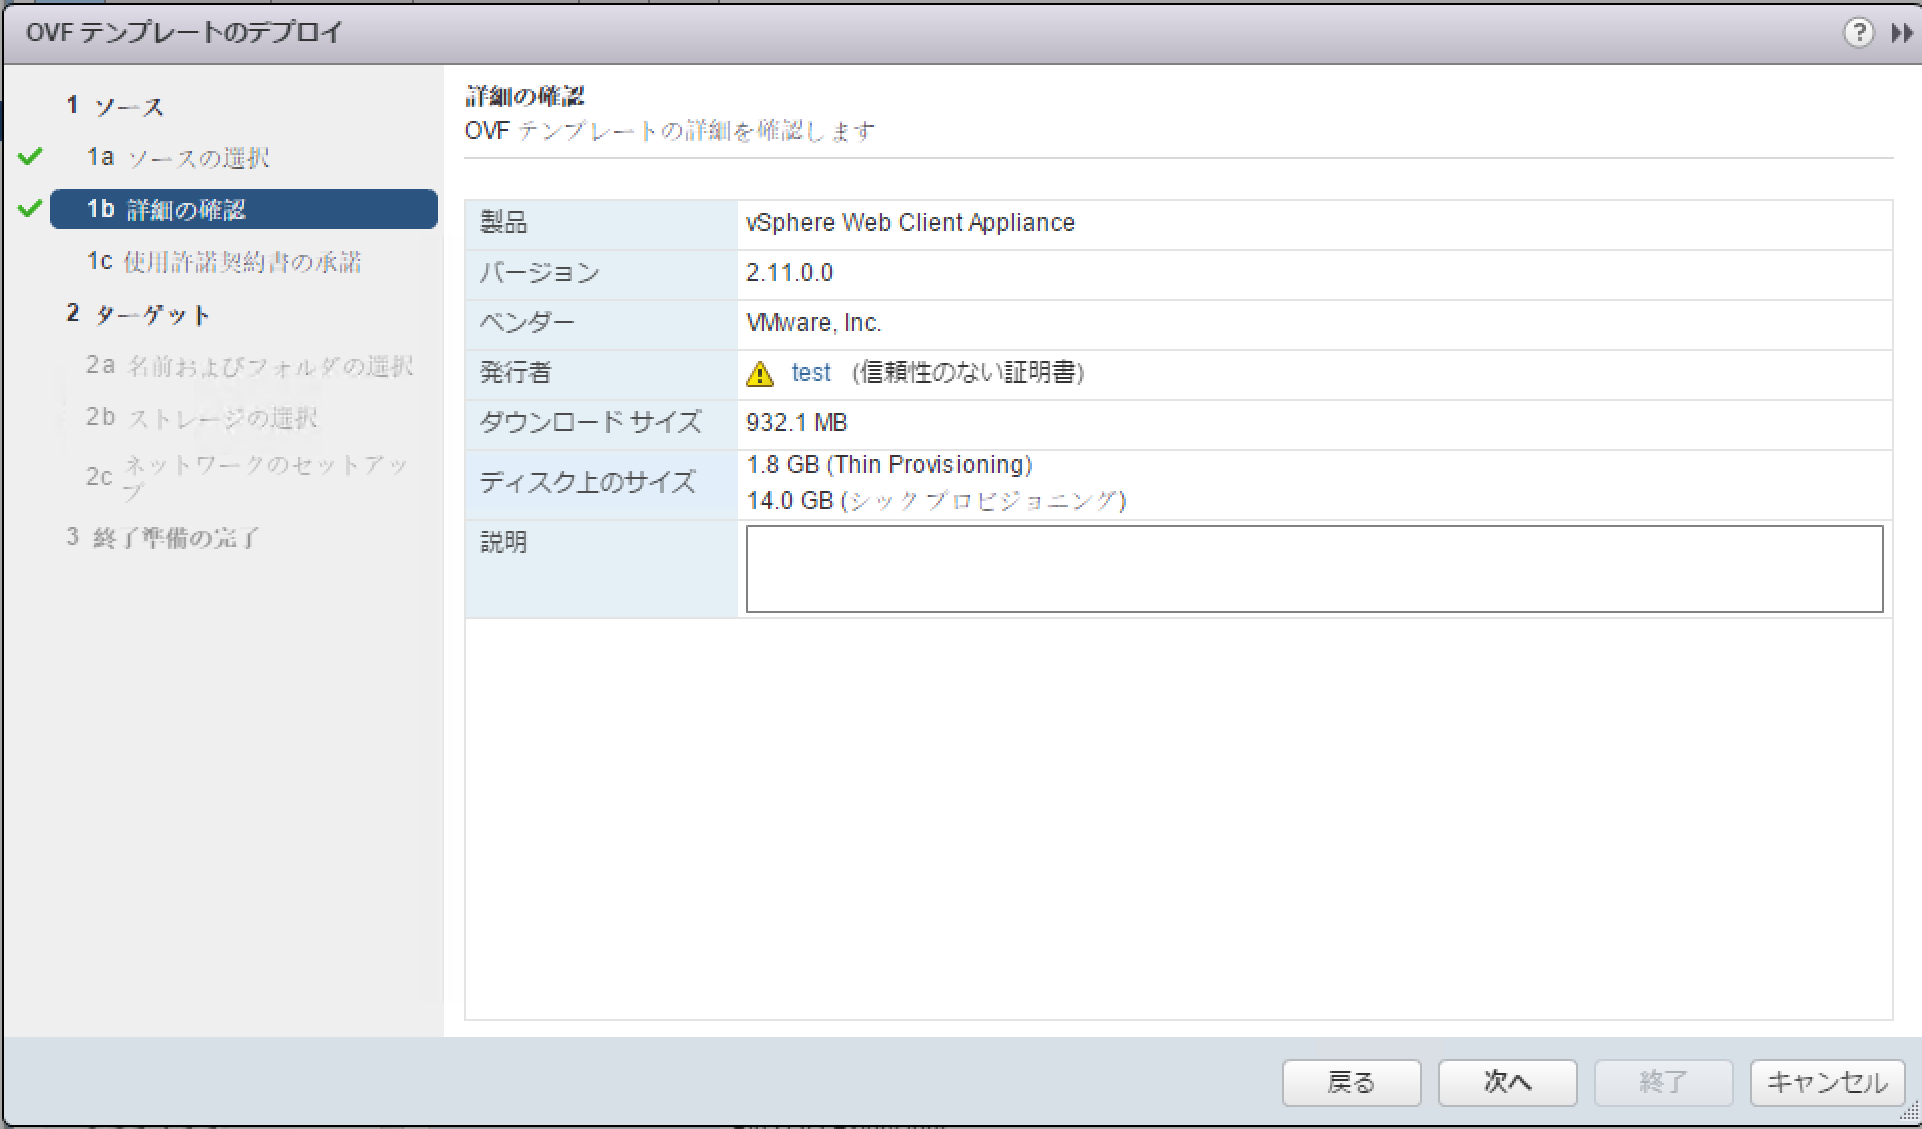Click section header 2 ターゲット
Image resolution: width=1922 pixels, height=1129 pixels.
pyautogui.click(x=140, y=313)
